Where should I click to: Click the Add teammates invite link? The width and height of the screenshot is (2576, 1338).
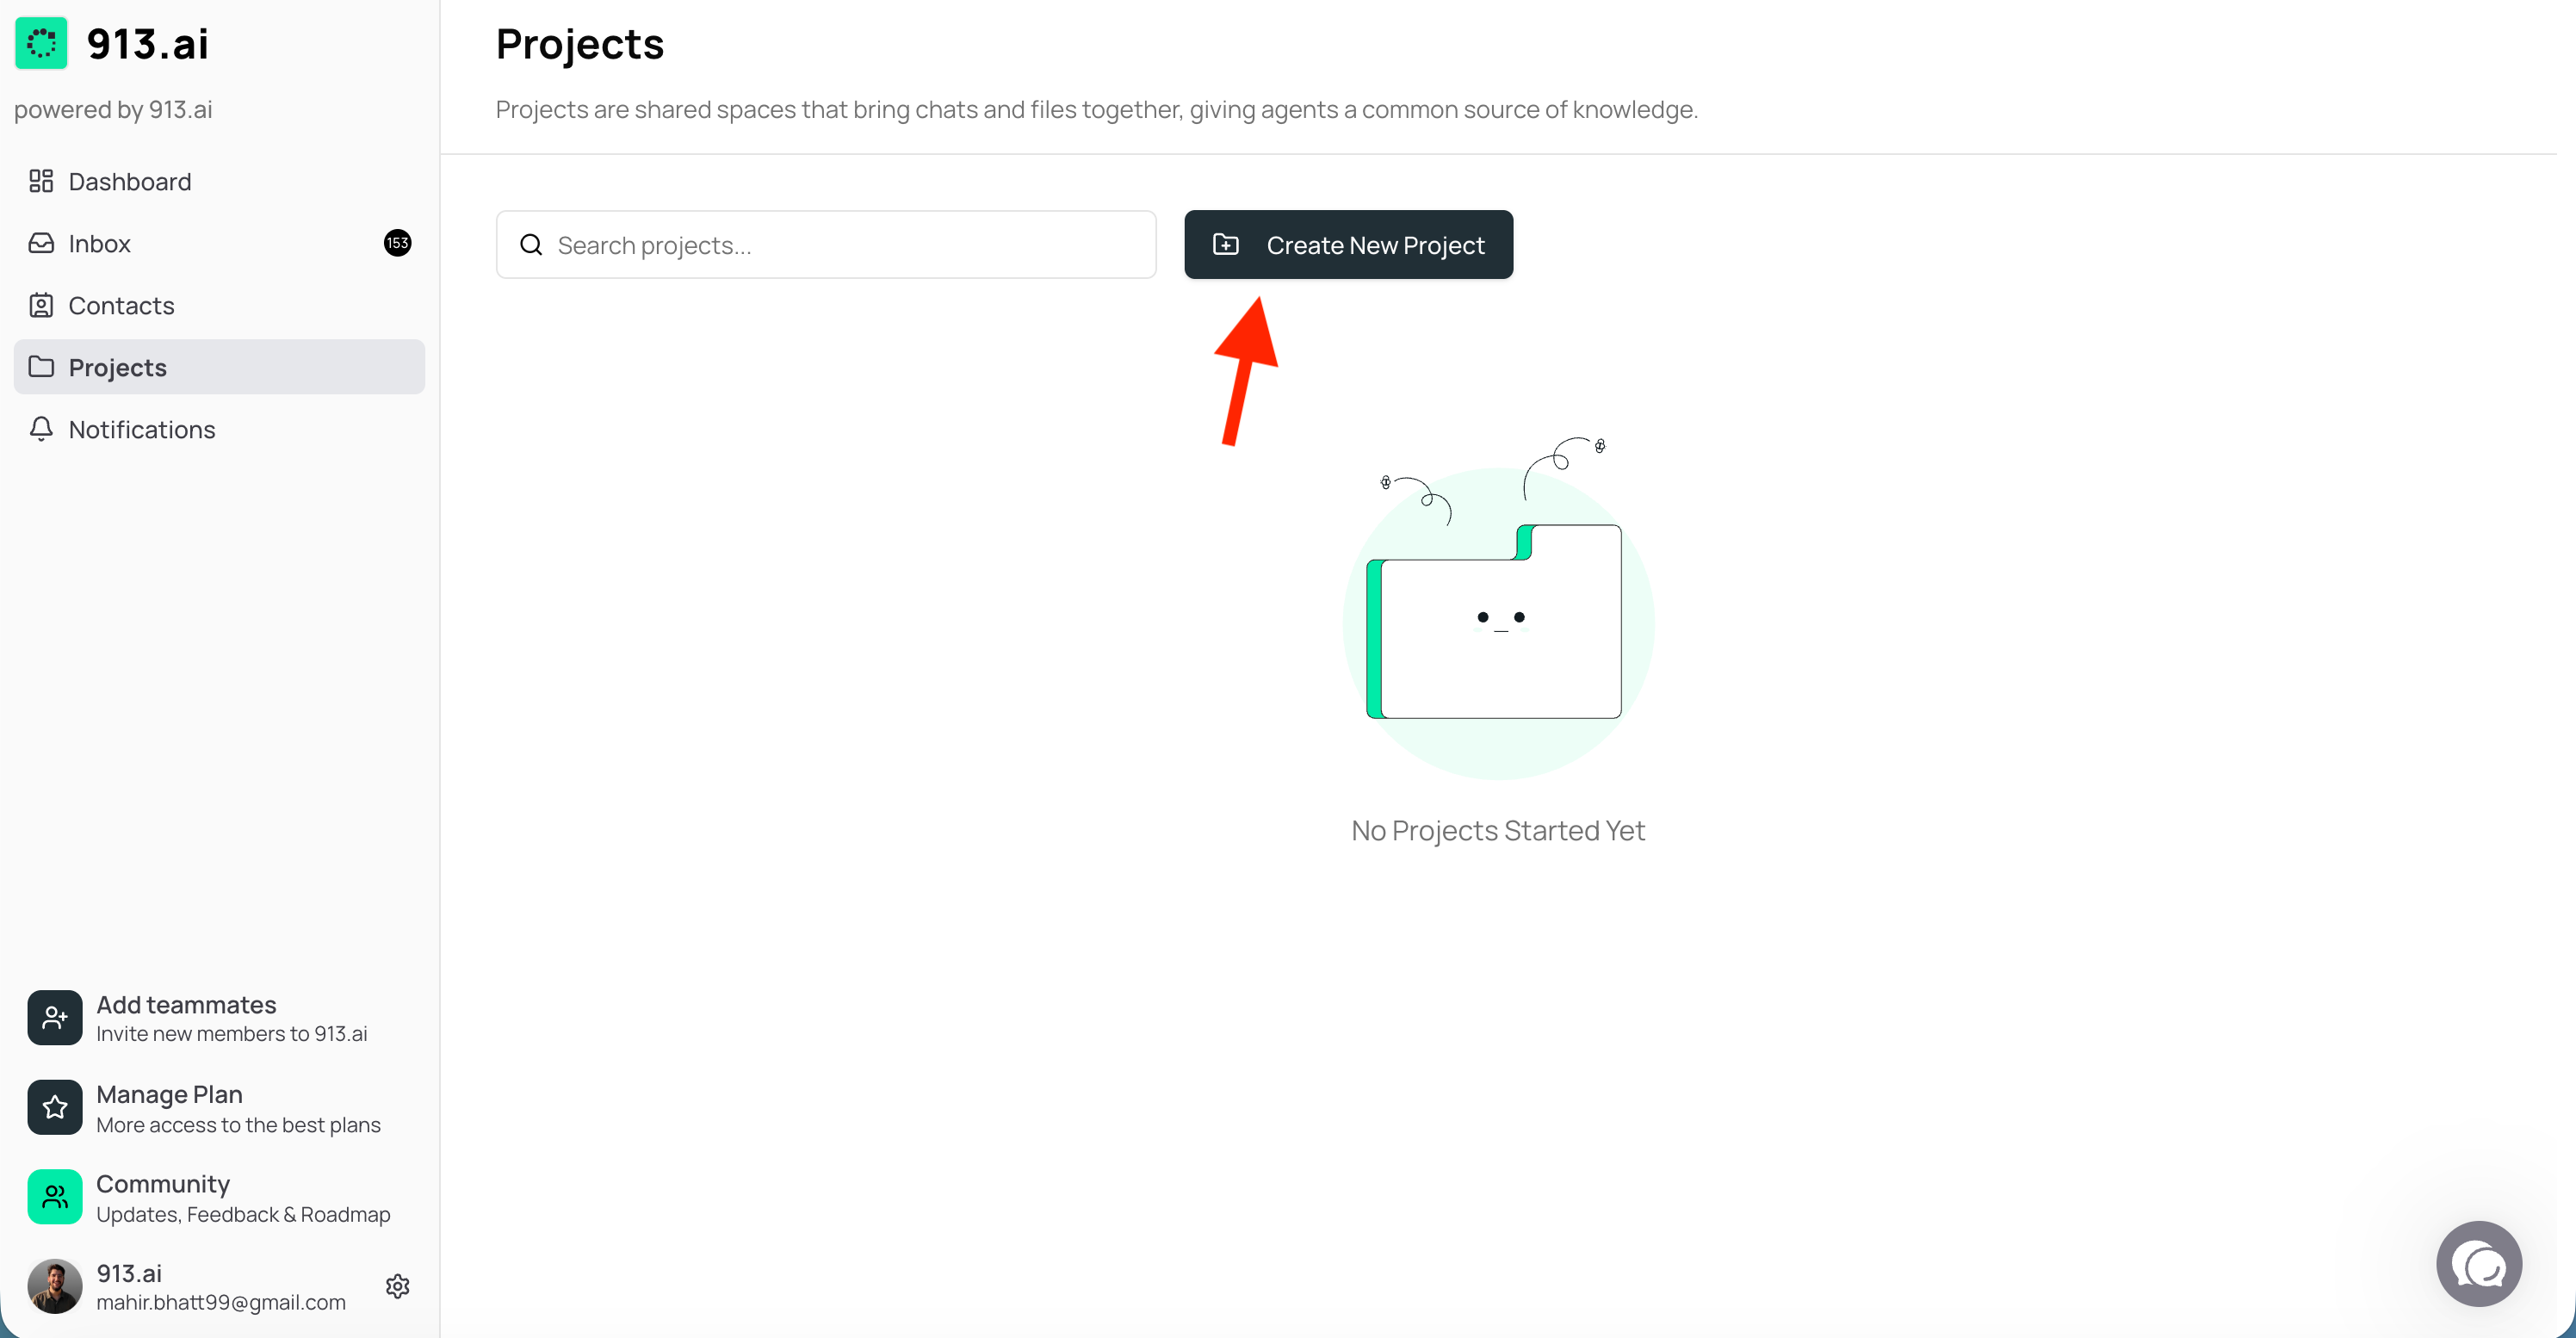231,1018
